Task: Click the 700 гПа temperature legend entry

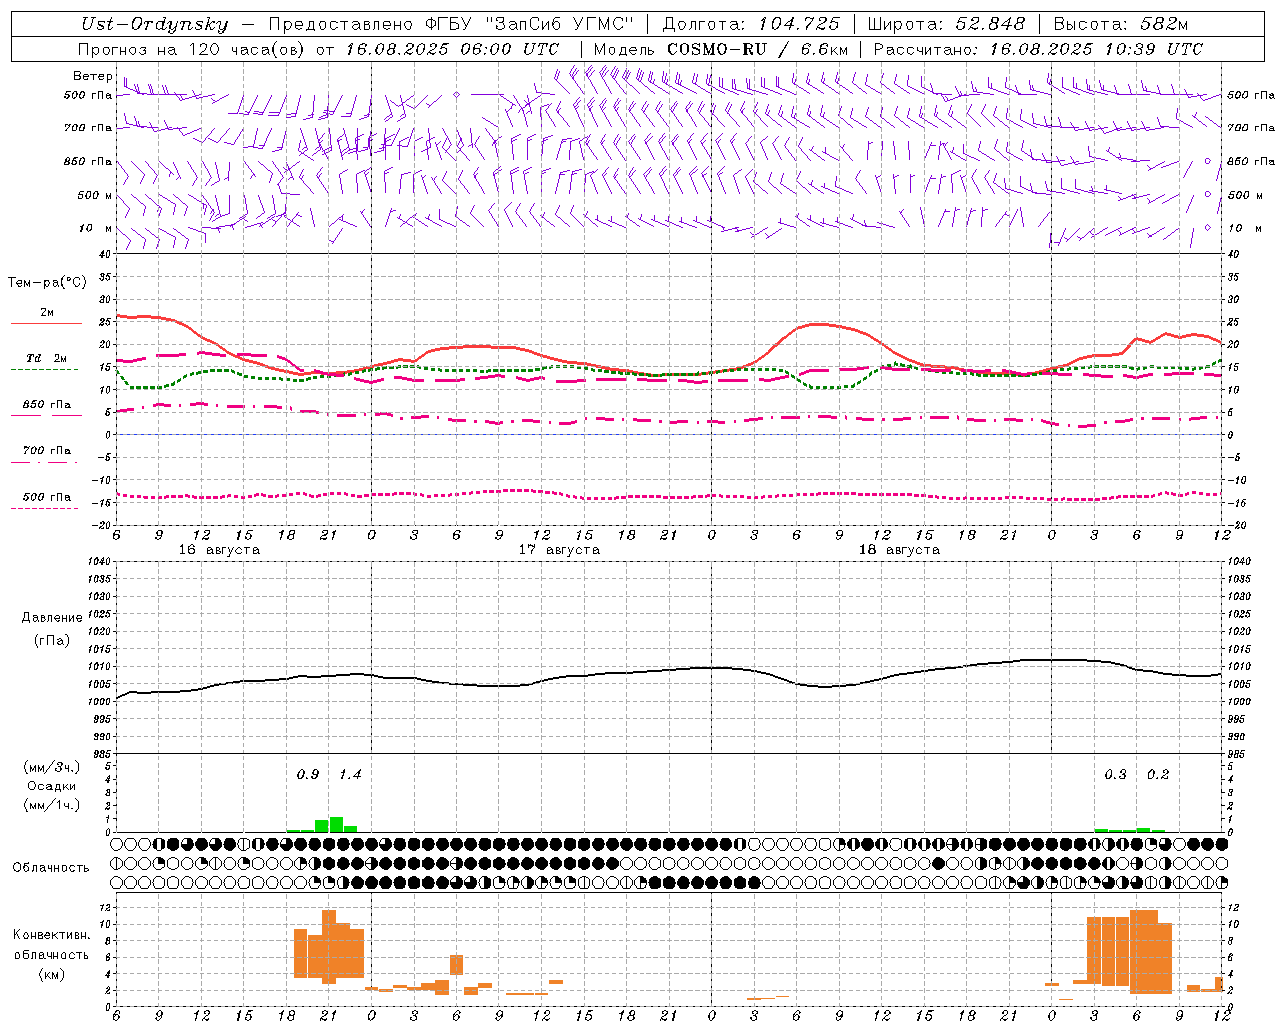Action: point(47,451)
